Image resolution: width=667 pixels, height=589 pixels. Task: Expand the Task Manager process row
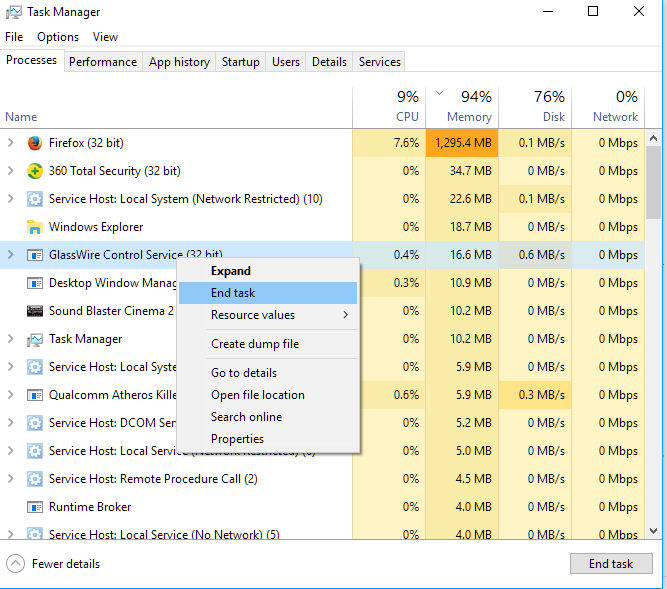11,339
